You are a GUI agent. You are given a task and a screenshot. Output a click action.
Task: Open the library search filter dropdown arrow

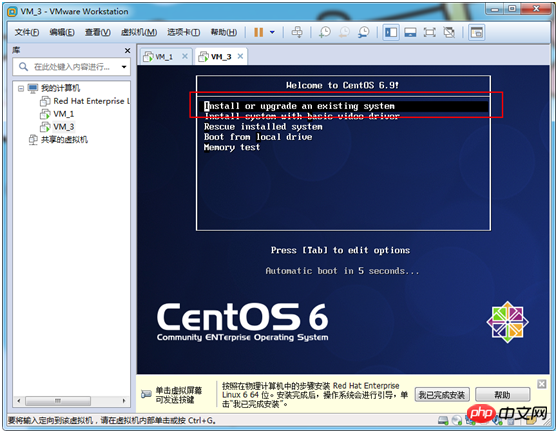click(124, 67)
